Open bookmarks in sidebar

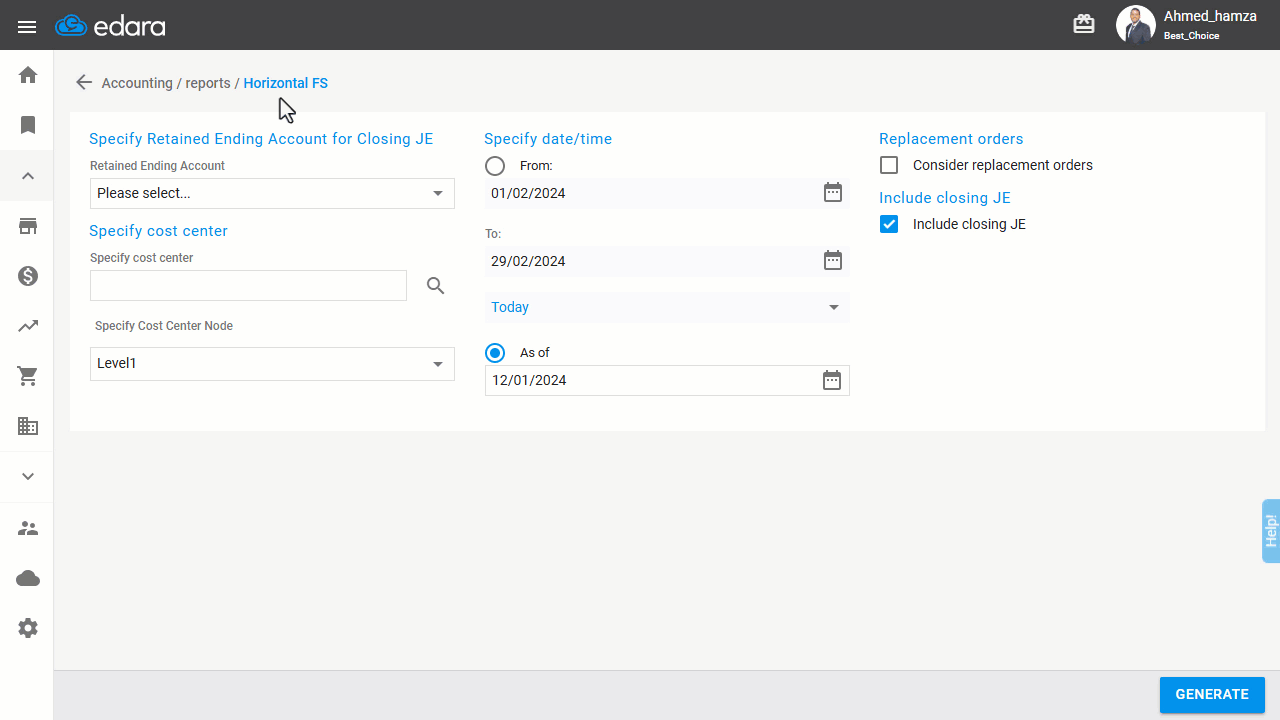click(28, 125)
